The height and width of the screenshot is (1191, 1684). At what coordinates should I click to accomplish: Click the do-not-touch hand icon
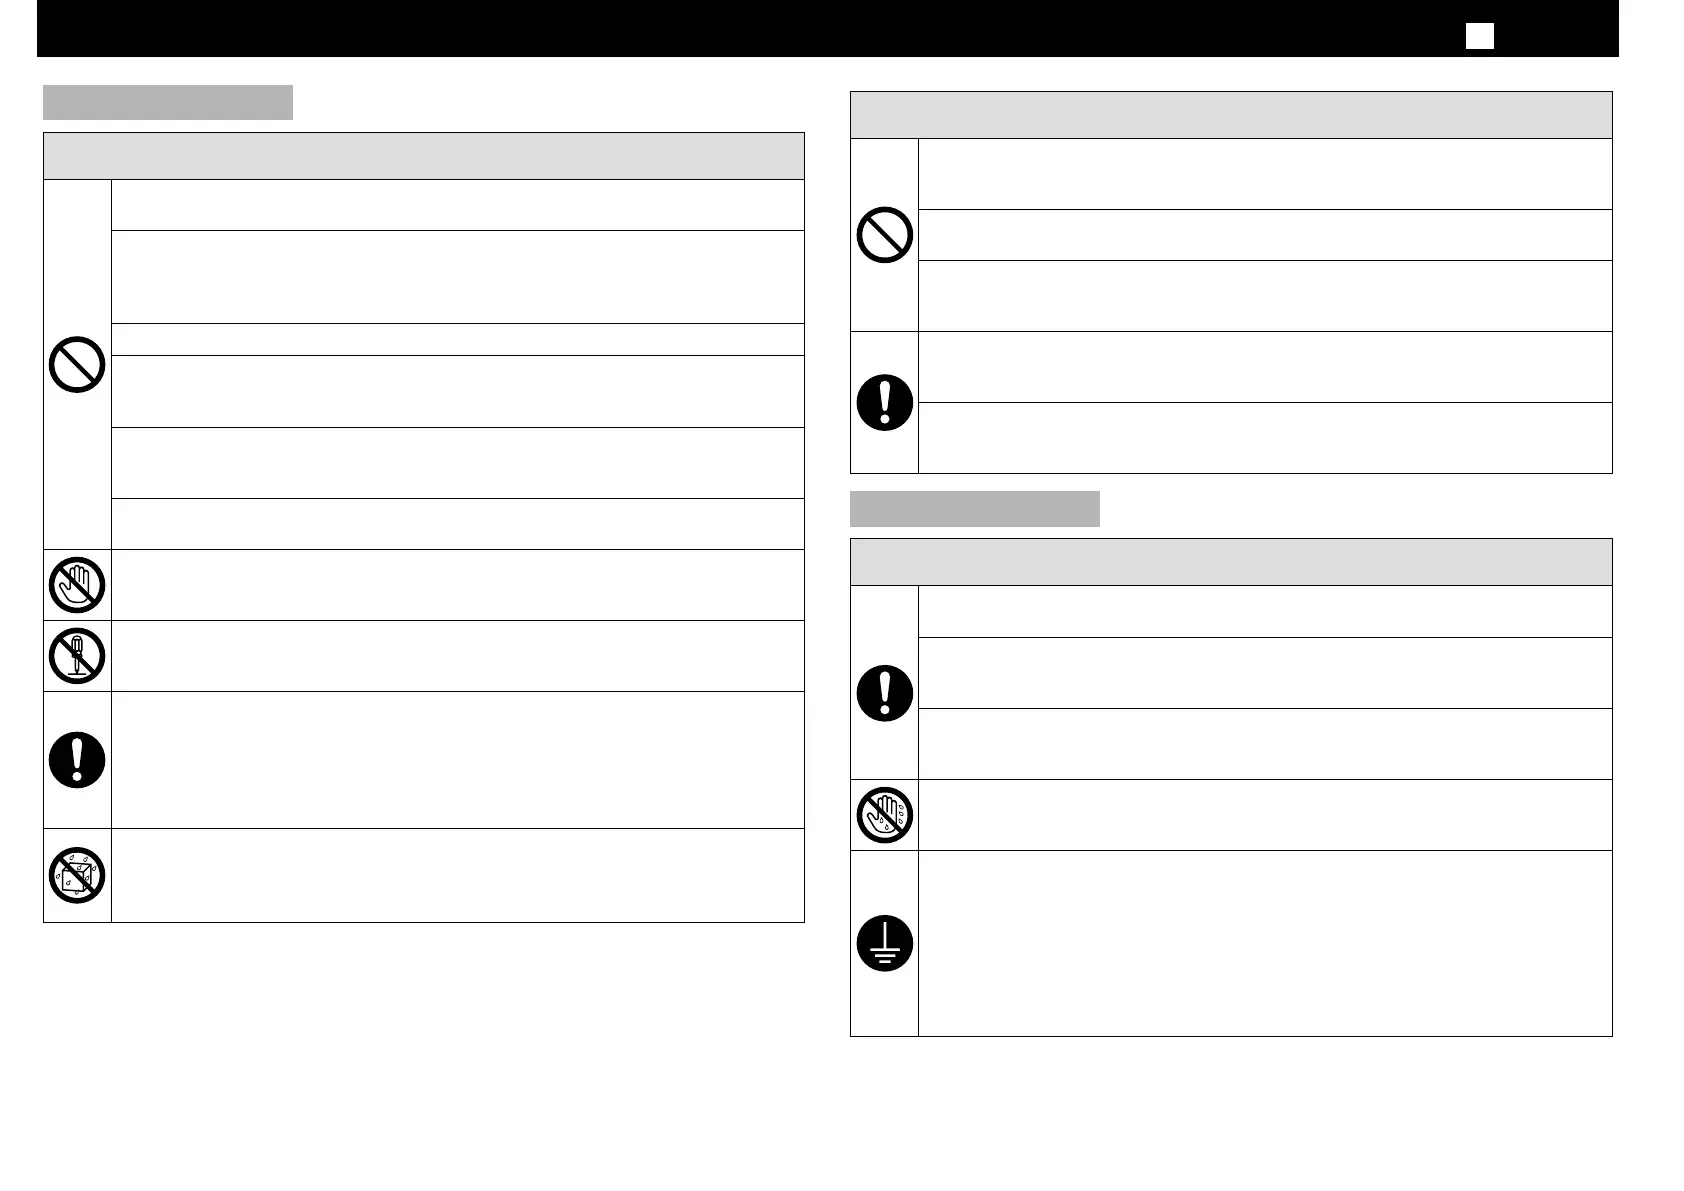[77, 585]
